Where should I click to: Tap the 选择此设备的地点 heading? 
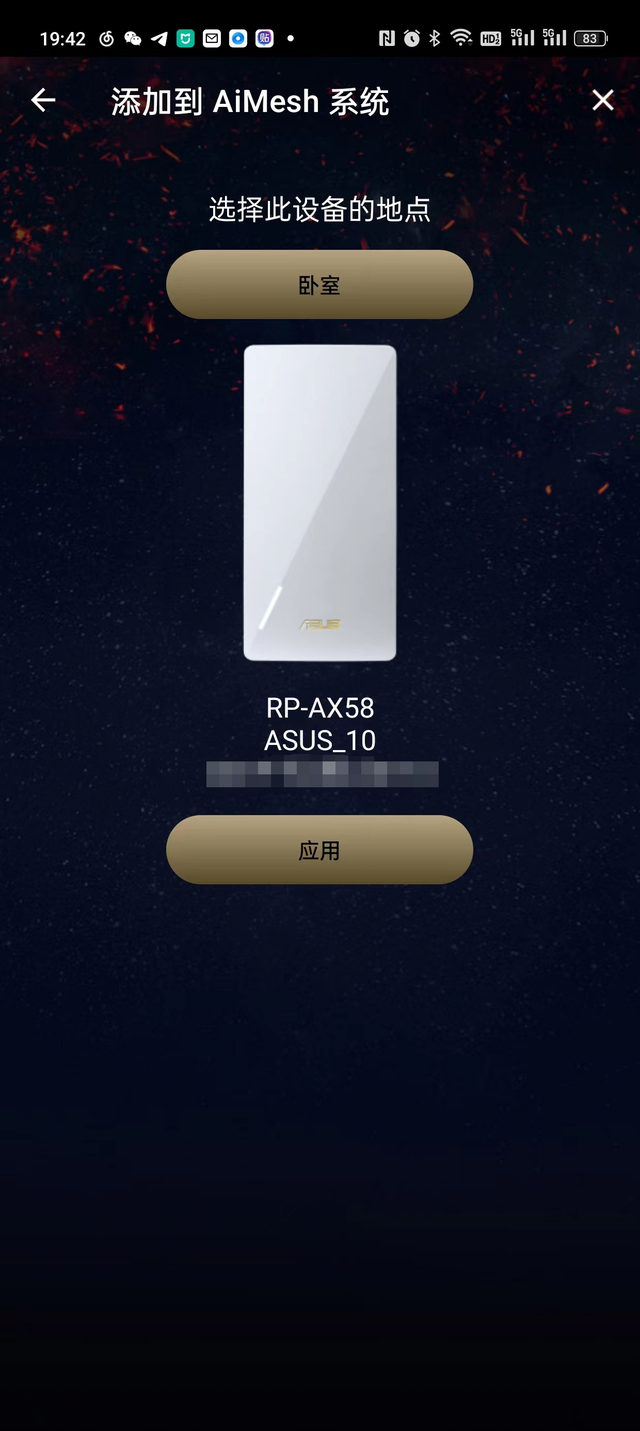320,209
